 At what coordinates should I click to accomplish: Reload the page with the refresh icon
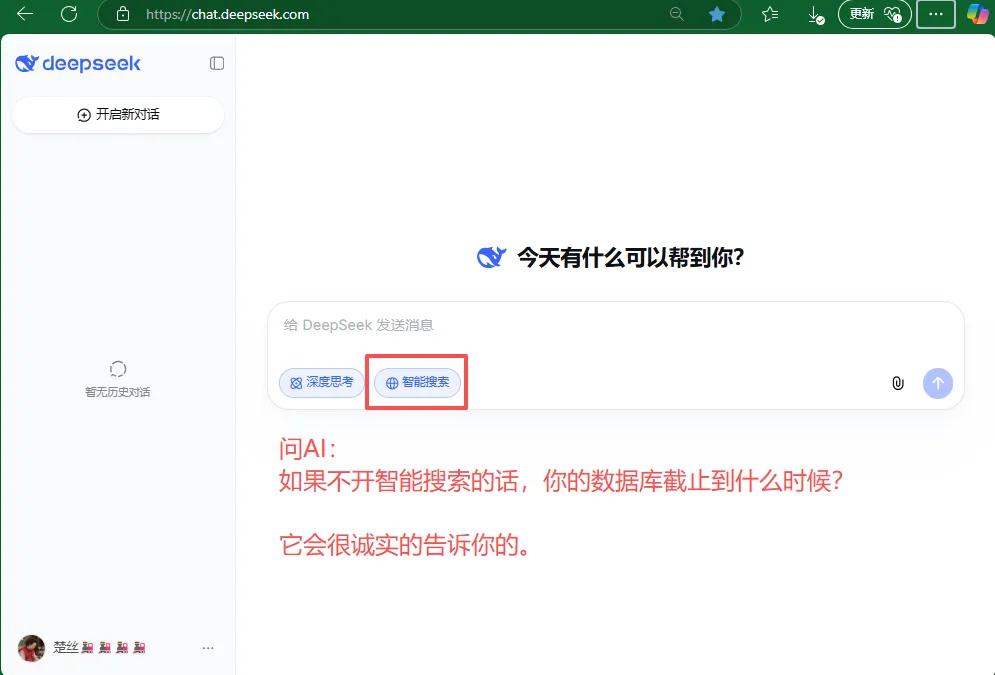69,14
